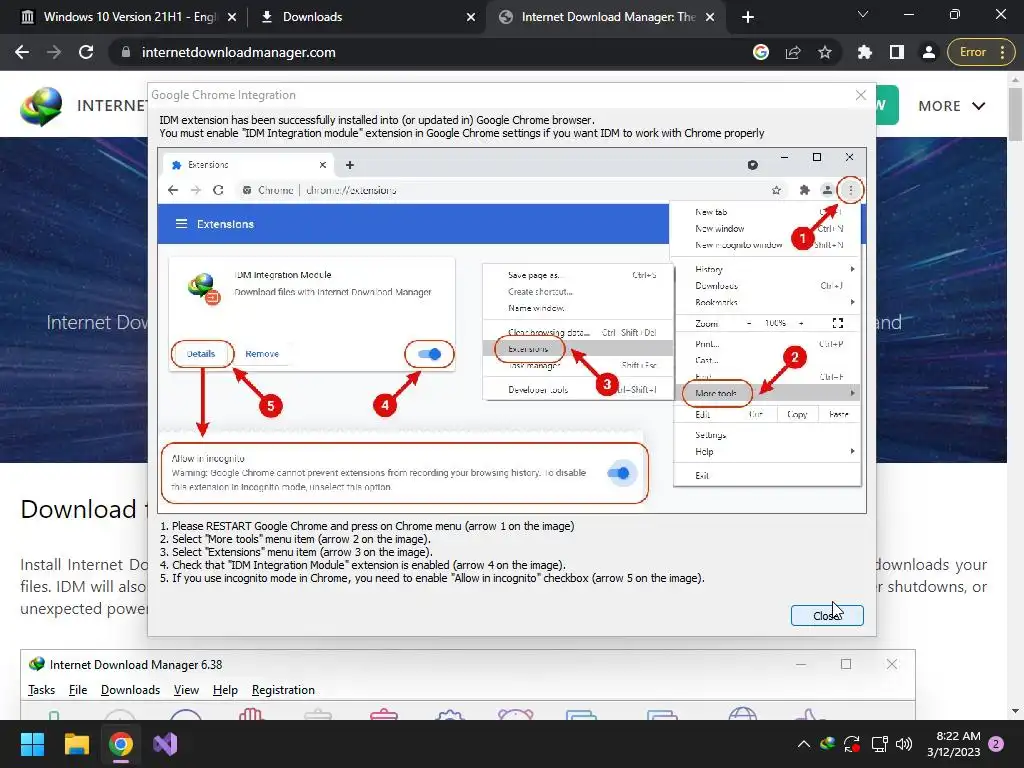
Task: View site information lock icon
Action: click(126, 52)
